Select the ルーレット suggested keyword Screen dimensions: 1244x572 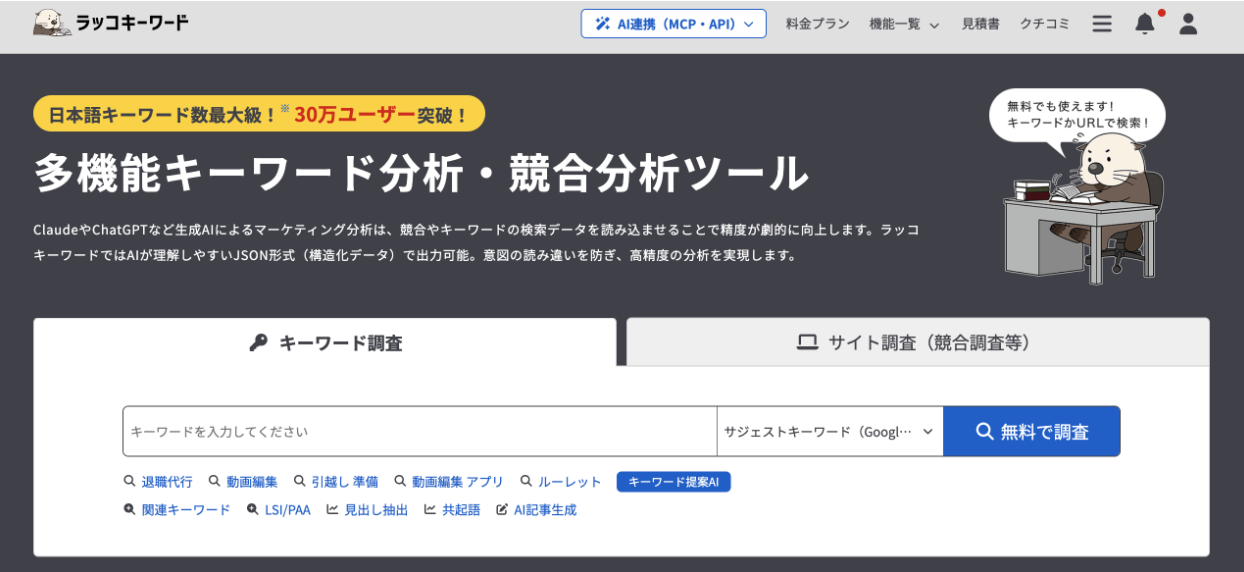click(570, 481)
